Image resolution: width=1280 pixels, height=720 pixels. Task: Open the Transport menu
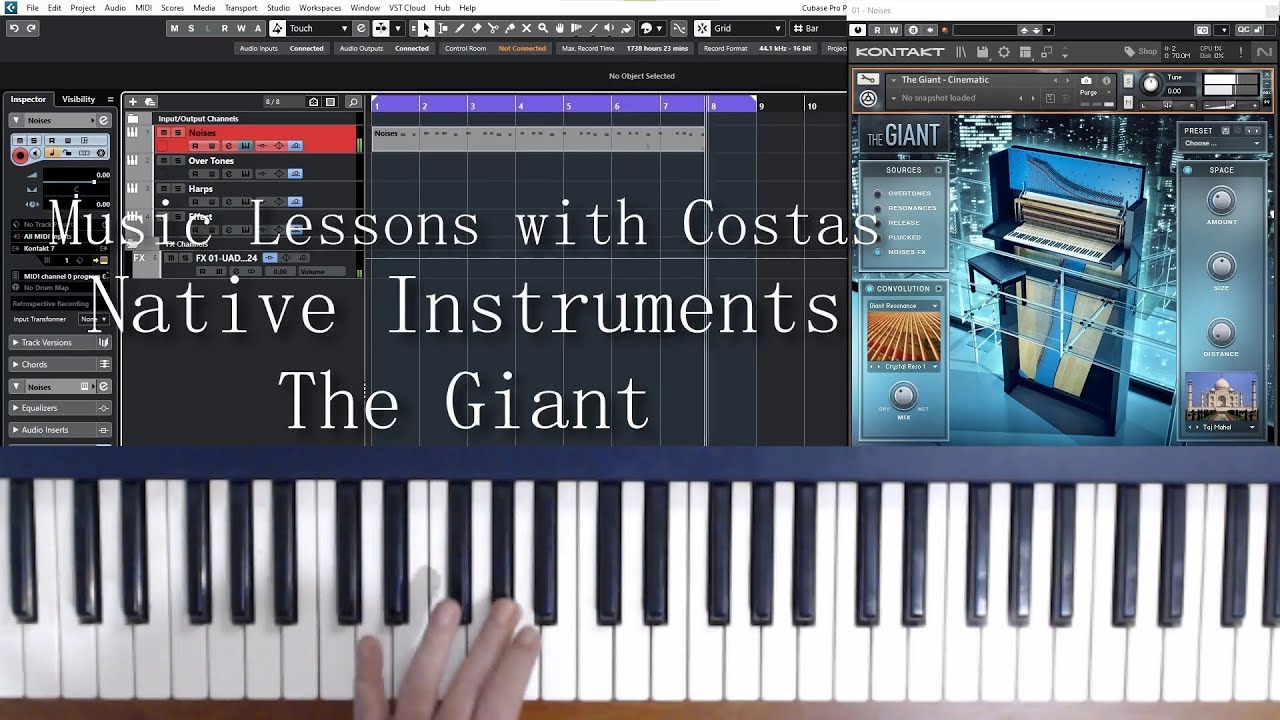tap(240, 8)
